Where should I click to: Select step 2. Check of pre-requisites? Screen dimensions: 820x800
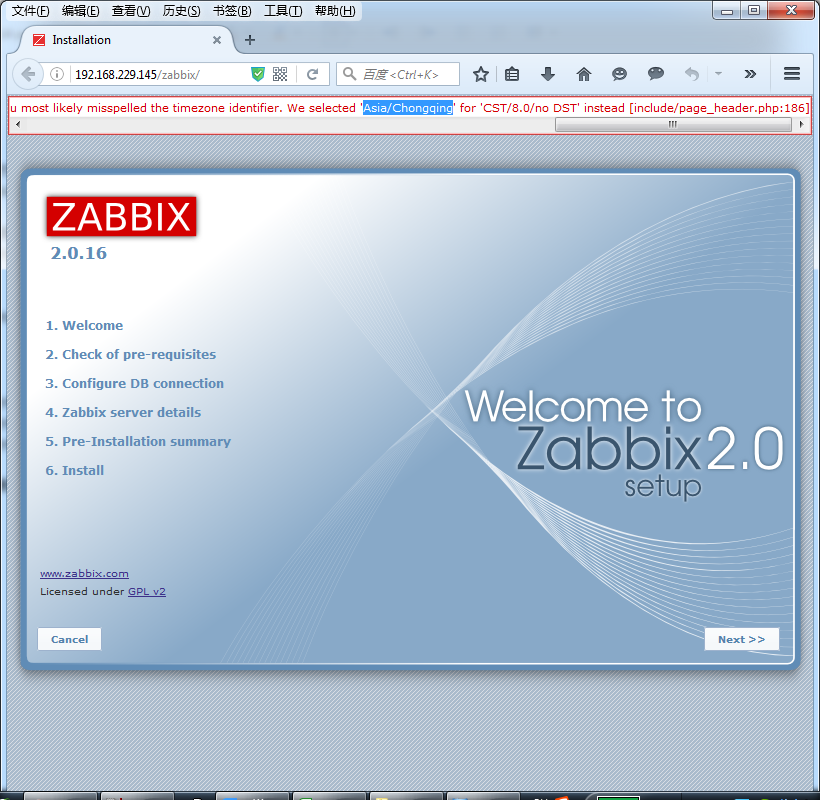131,355
